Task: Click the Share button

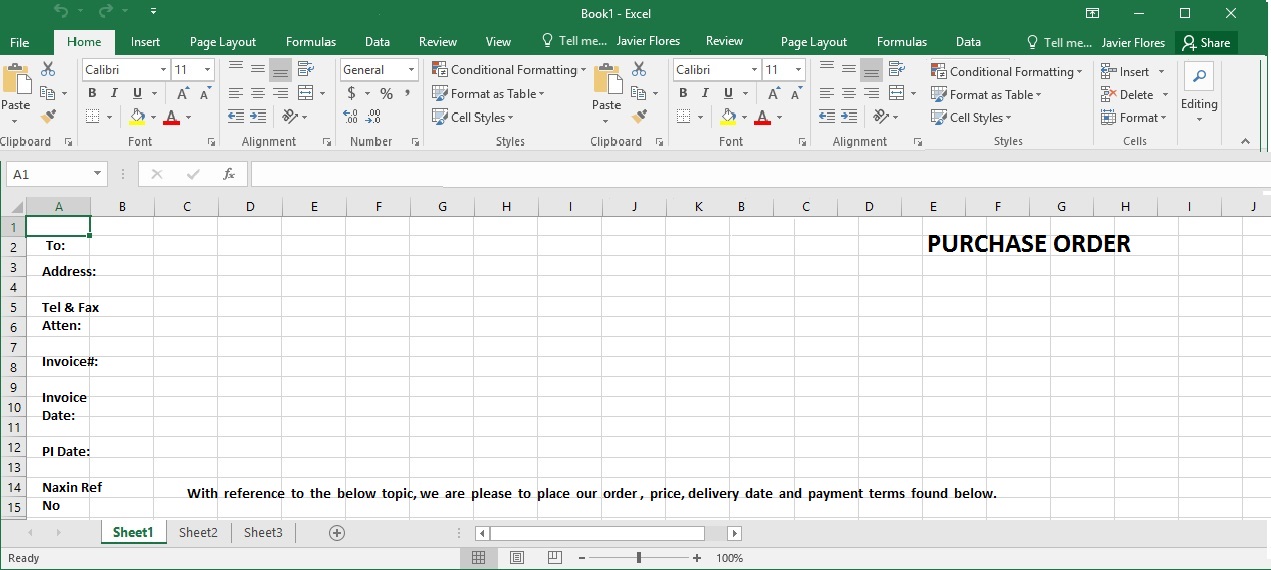Action: (x=1206, y=42)
